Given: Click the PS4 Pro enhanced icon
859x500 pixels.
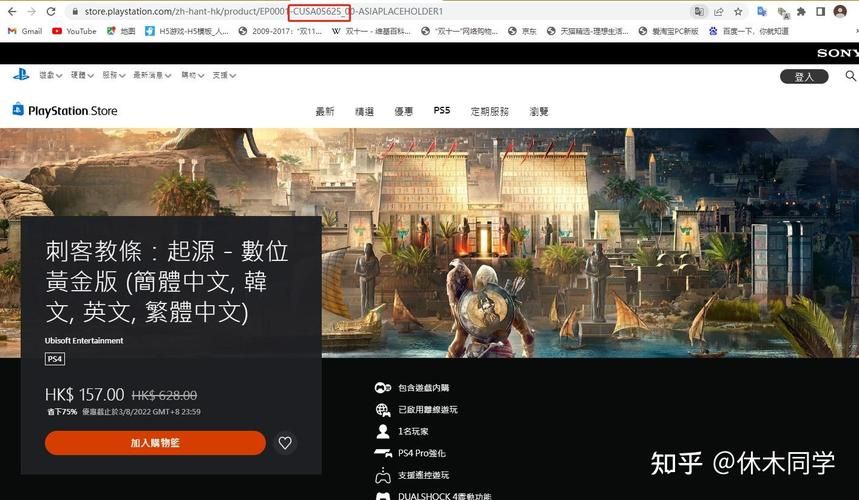Looking at the screenshot, I should tap(382, 453).
